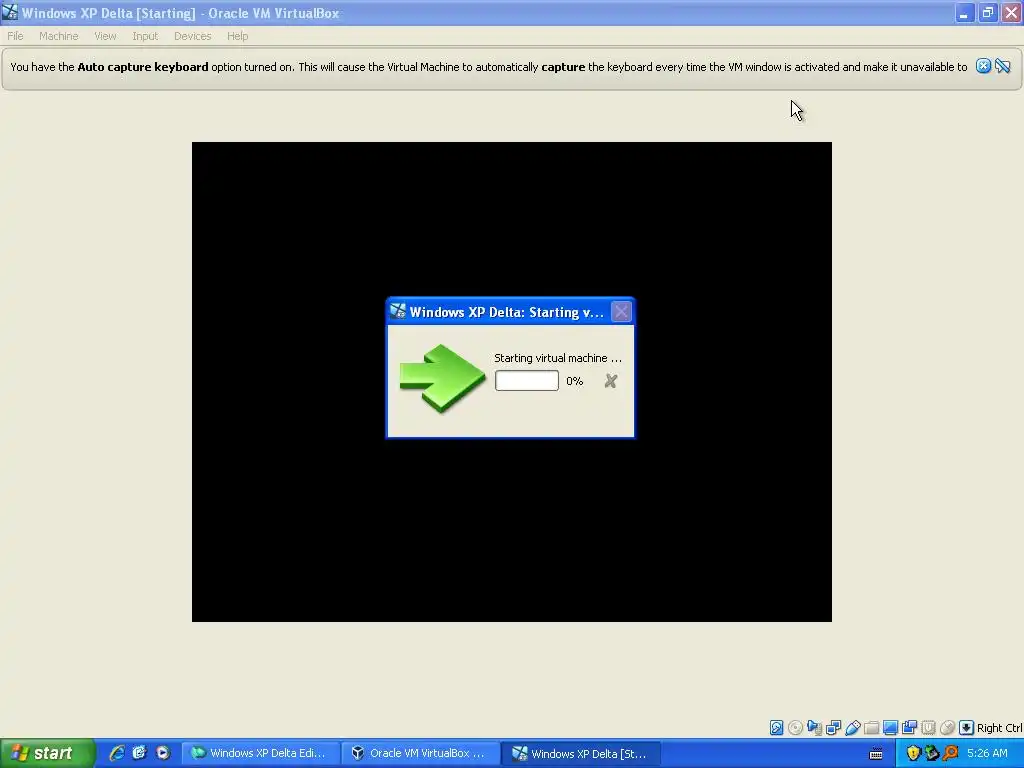Click the don't-show-again notification icon
1024x768 pixels.
coord(1002,66)
